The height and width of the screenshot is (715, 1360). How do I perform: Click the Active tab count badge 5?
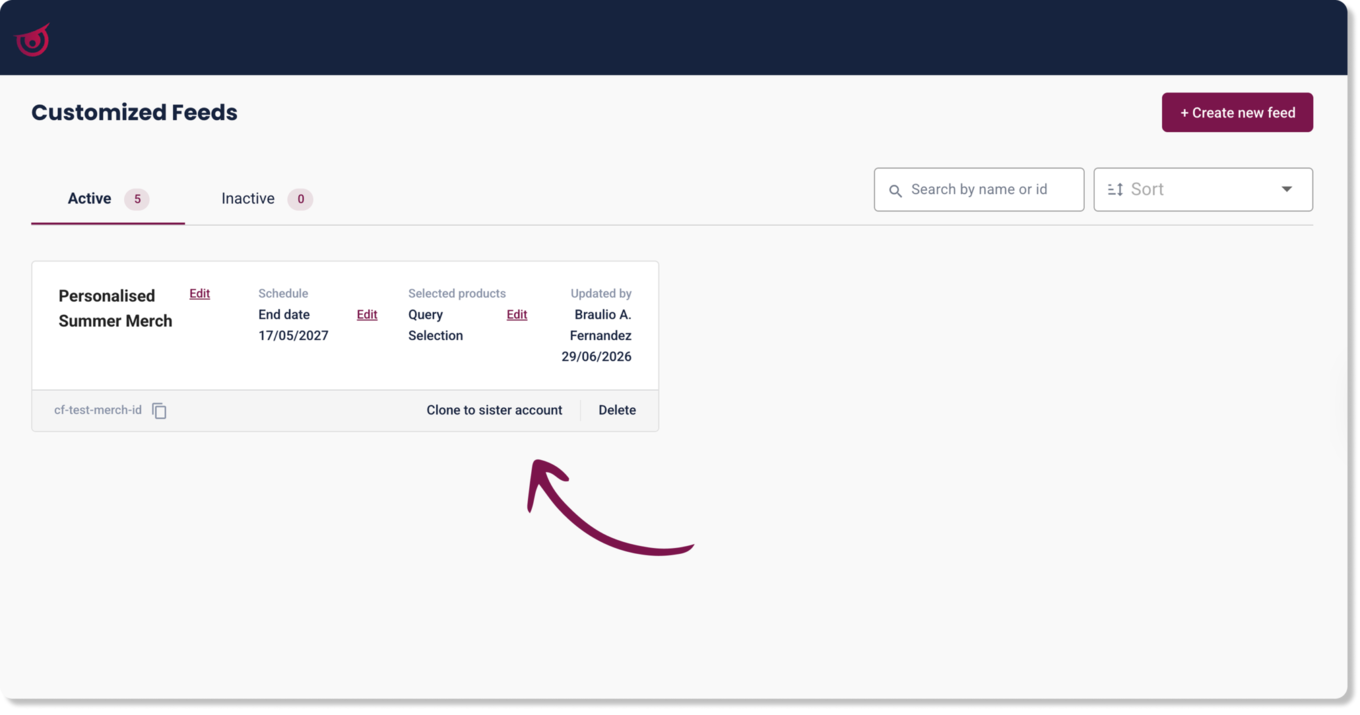click(x=137, y=199)
